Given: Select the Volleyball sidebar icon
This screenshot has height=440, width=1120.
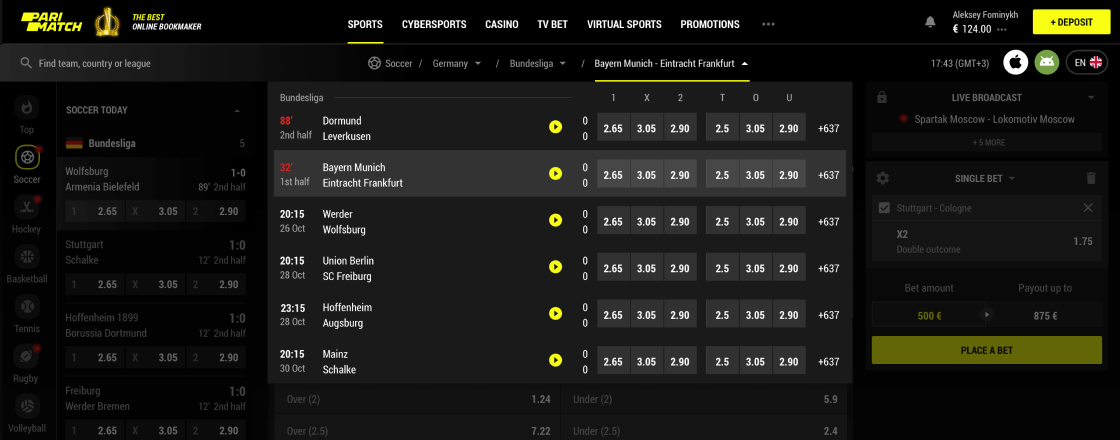Looking at the screenshot, I should click(26, 406).
